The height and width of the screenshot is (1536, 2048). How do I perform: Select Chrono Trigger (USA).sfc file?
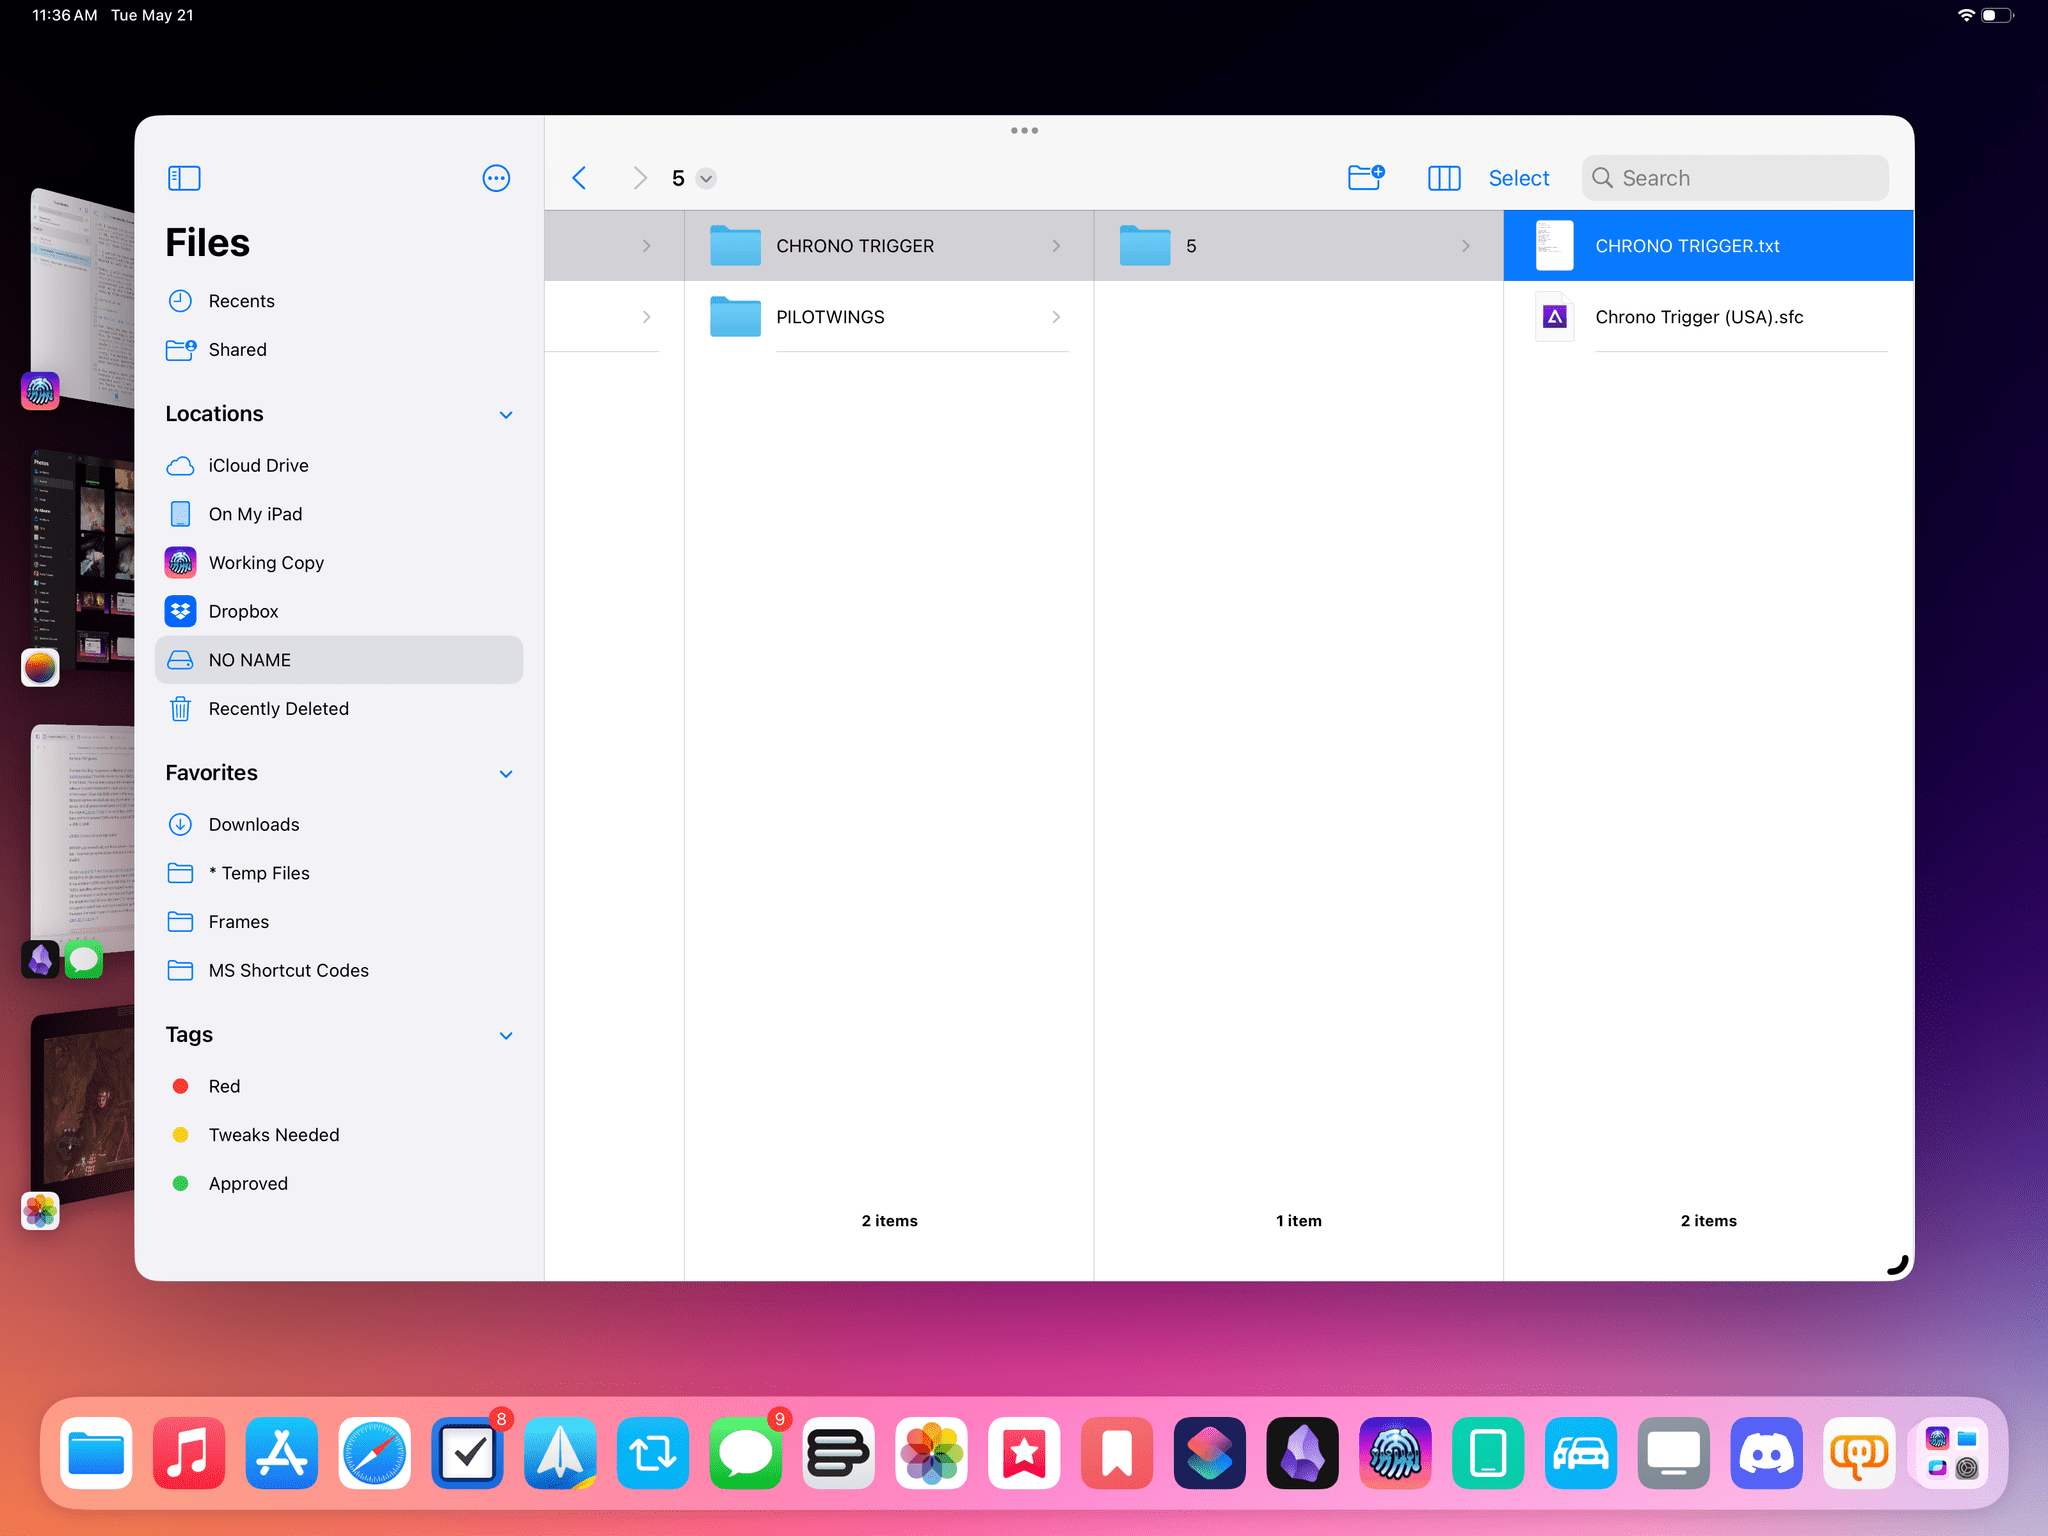[x=1708, y=317]
